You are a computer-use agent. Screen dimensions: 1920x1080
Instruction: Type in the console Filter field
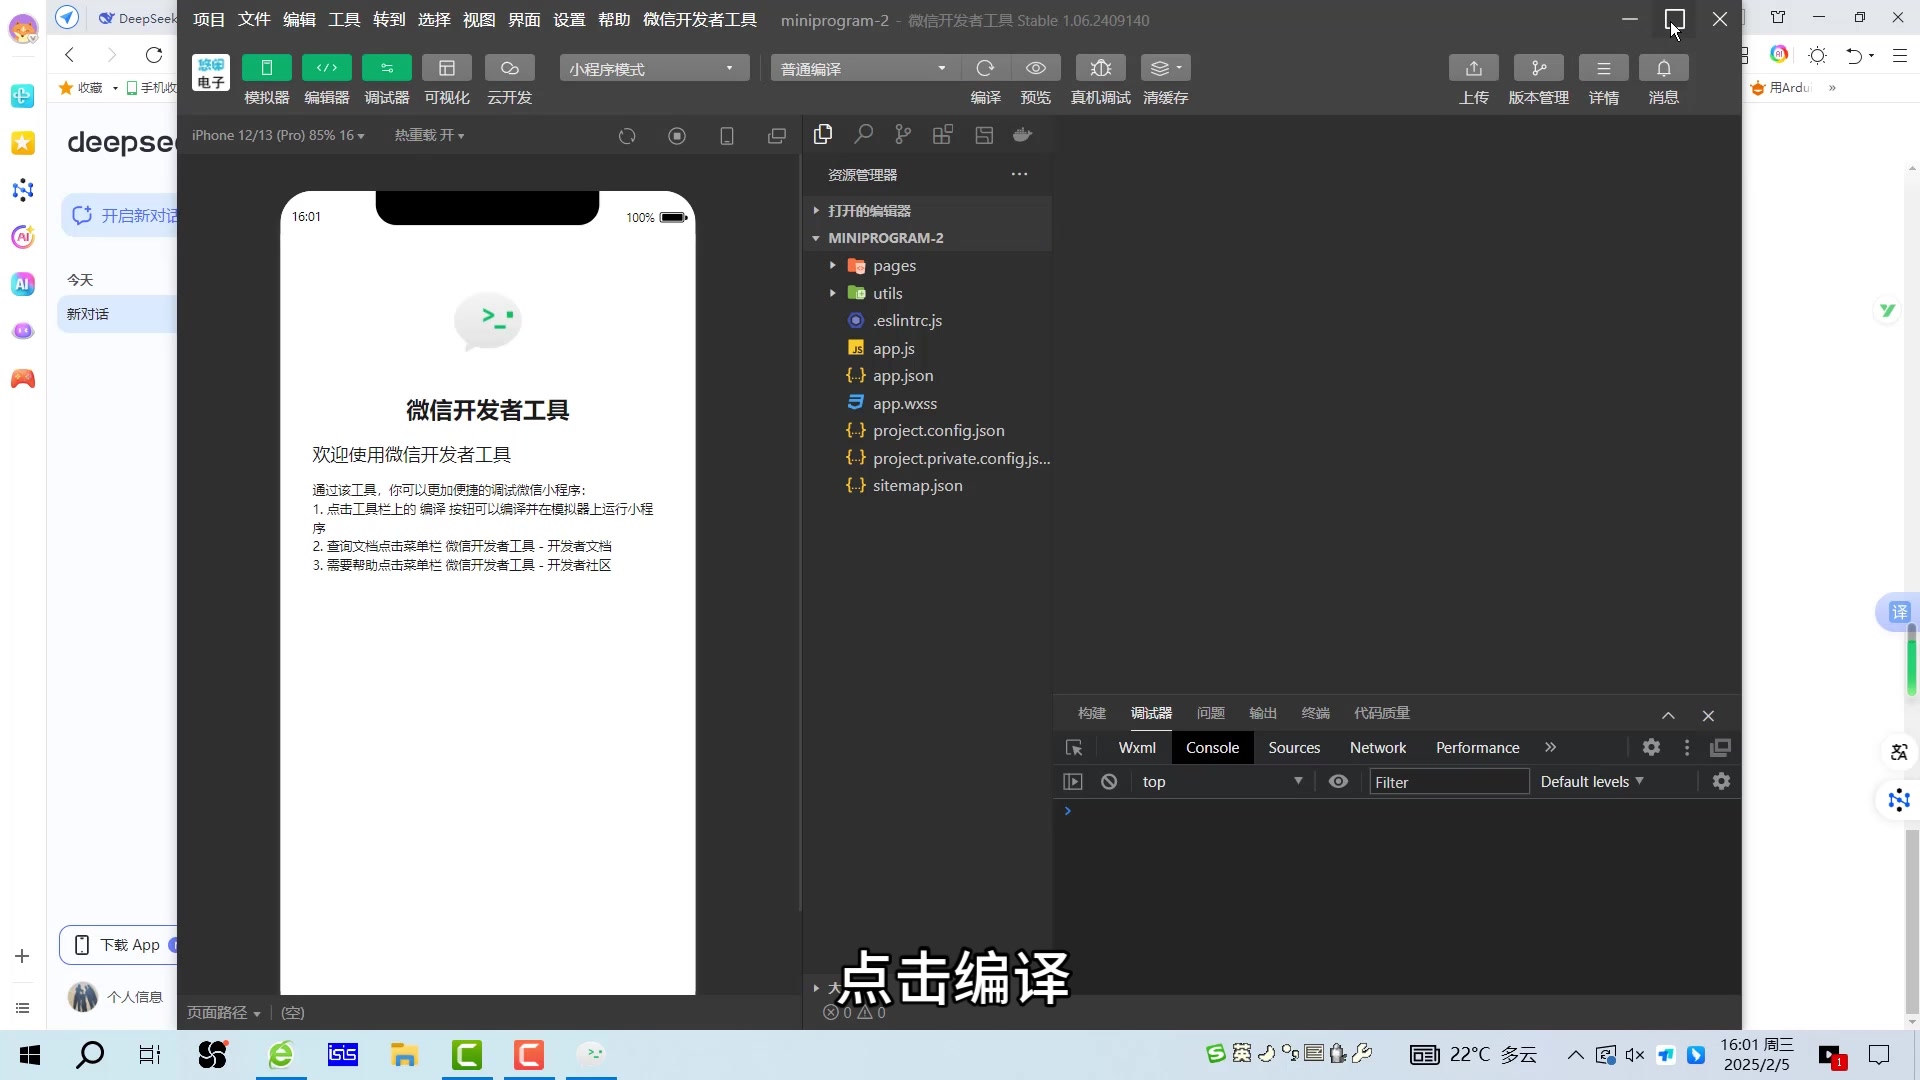(x=1448, y=781)
